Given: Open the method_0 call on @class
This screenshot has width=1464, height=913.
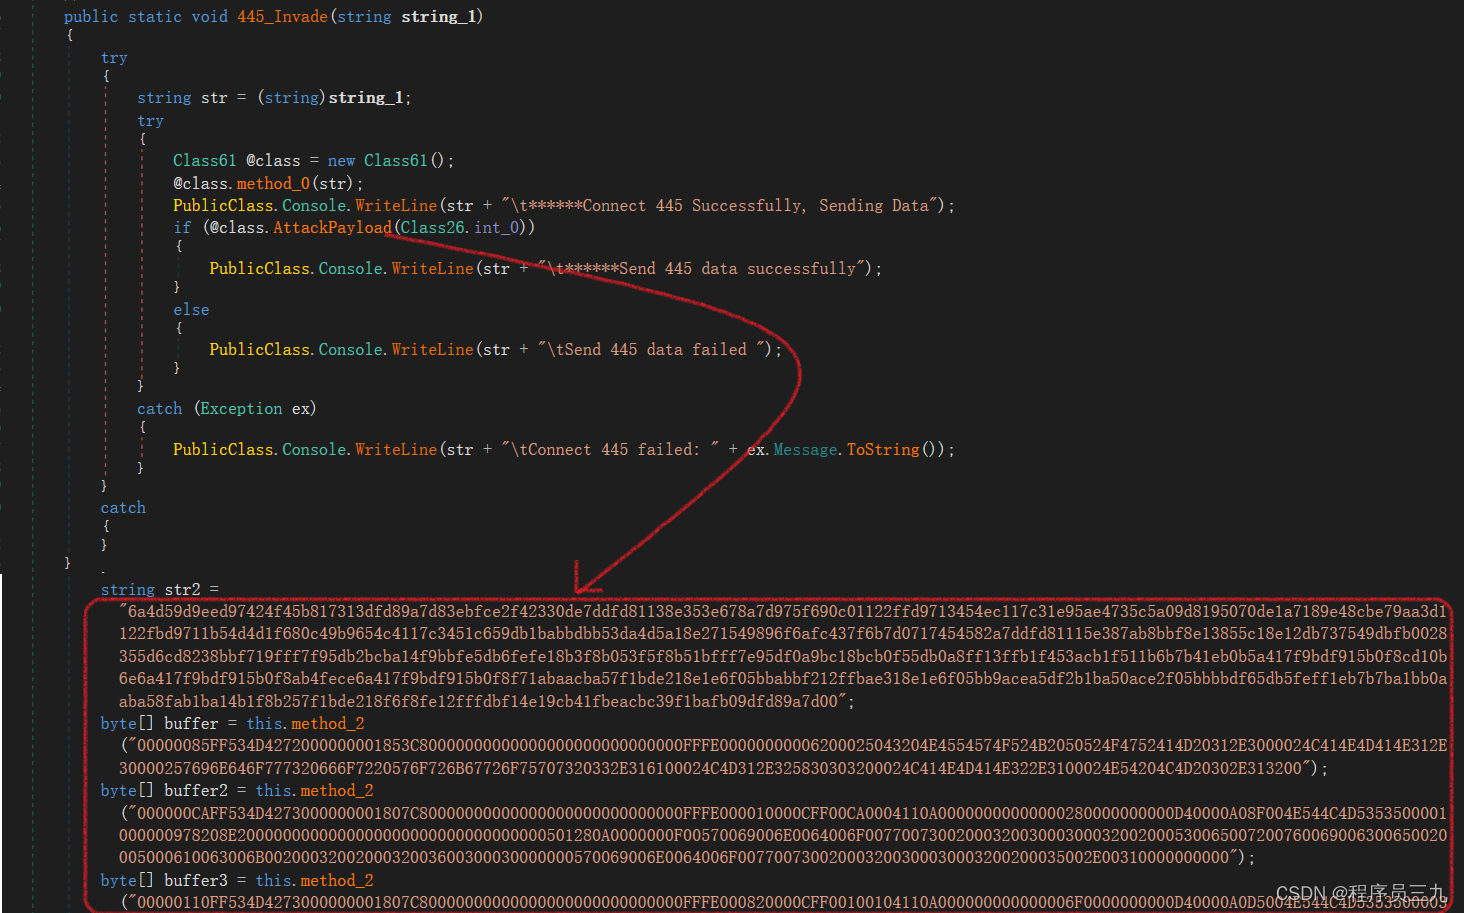Looking at the screenshot, I should (273, 184).
